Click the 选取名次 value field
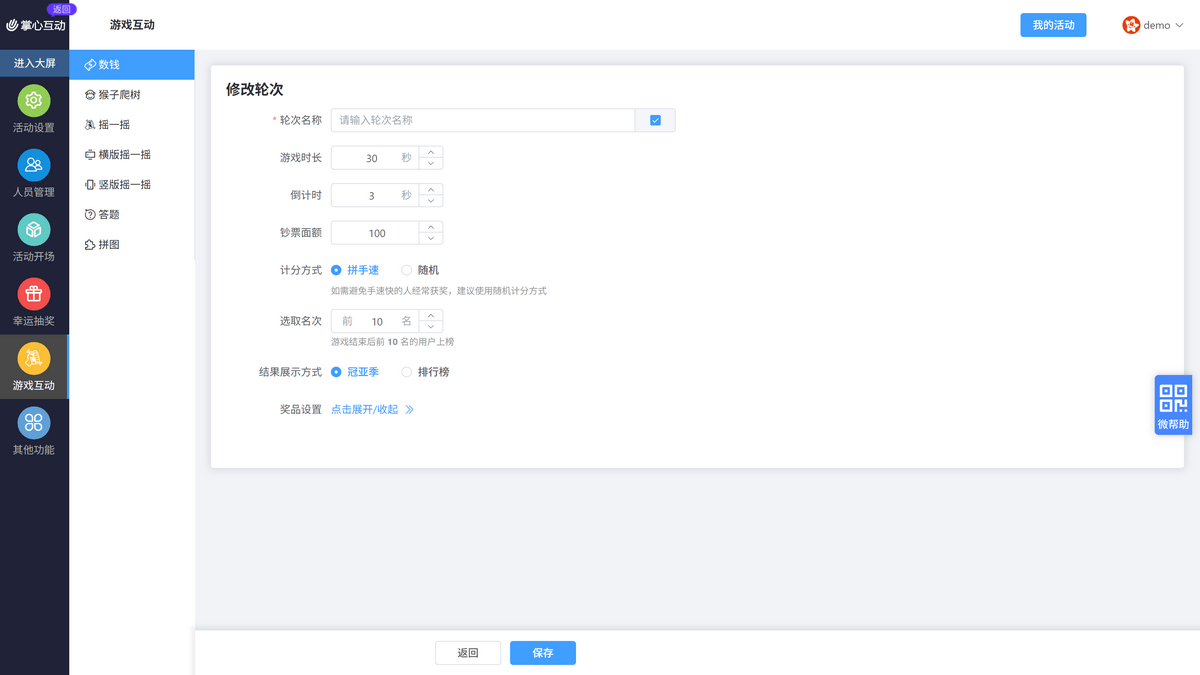 coord(375,321)
